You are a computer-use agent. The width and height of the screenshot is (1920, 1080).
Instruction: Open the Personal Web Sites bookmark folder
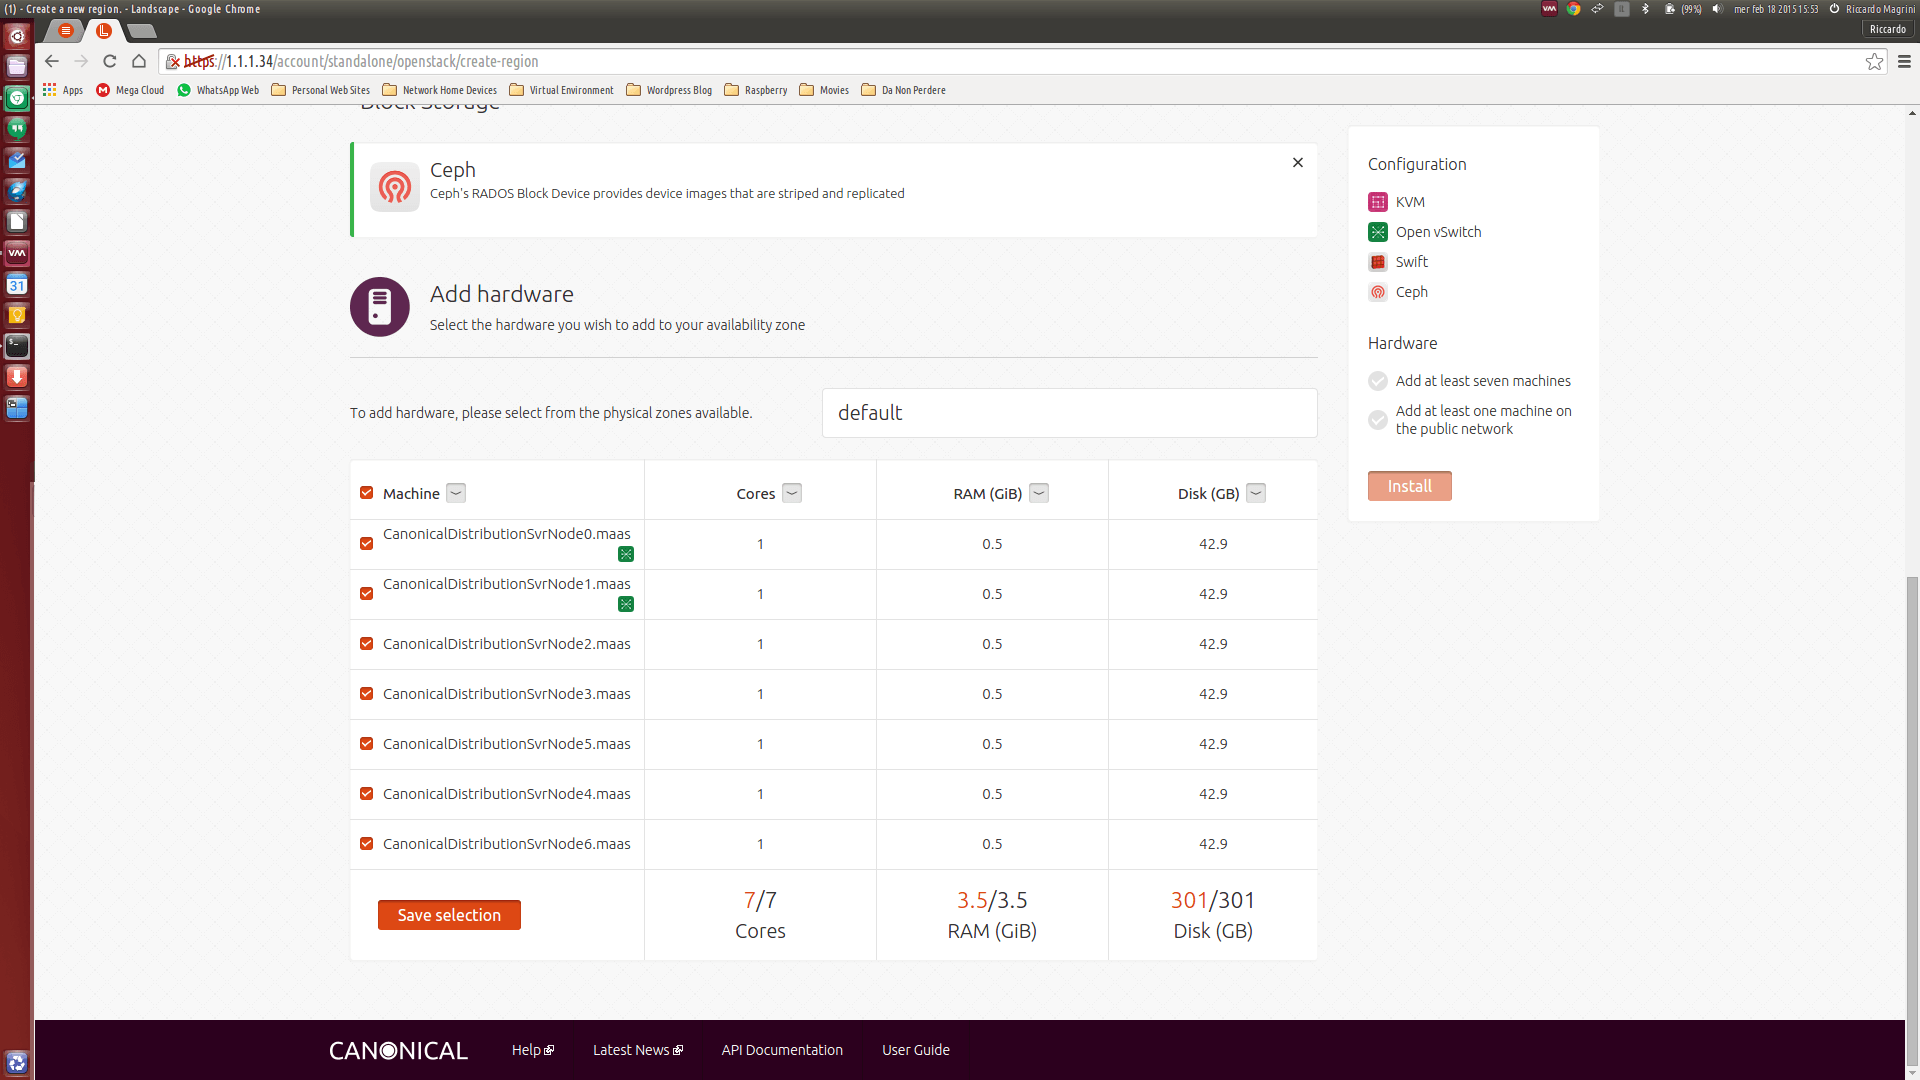tap(320, 90)
